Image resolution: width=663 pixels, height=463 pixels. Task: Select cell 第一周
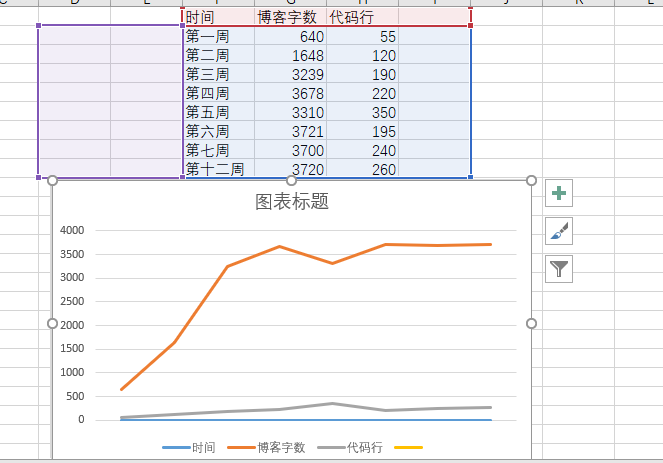click(x=219, y=36)
